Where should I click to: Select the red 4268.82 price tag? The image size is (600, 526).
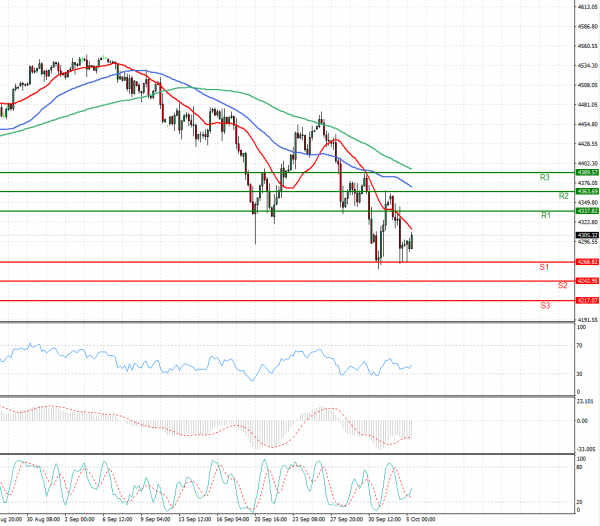587,262
